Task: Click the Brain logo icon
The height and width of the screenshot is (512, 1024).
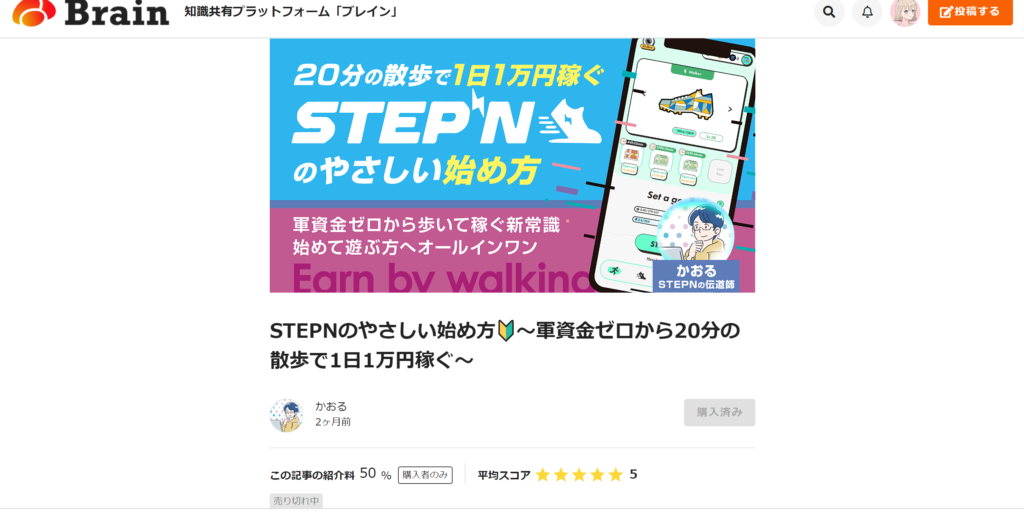Action: pos(34,12)
